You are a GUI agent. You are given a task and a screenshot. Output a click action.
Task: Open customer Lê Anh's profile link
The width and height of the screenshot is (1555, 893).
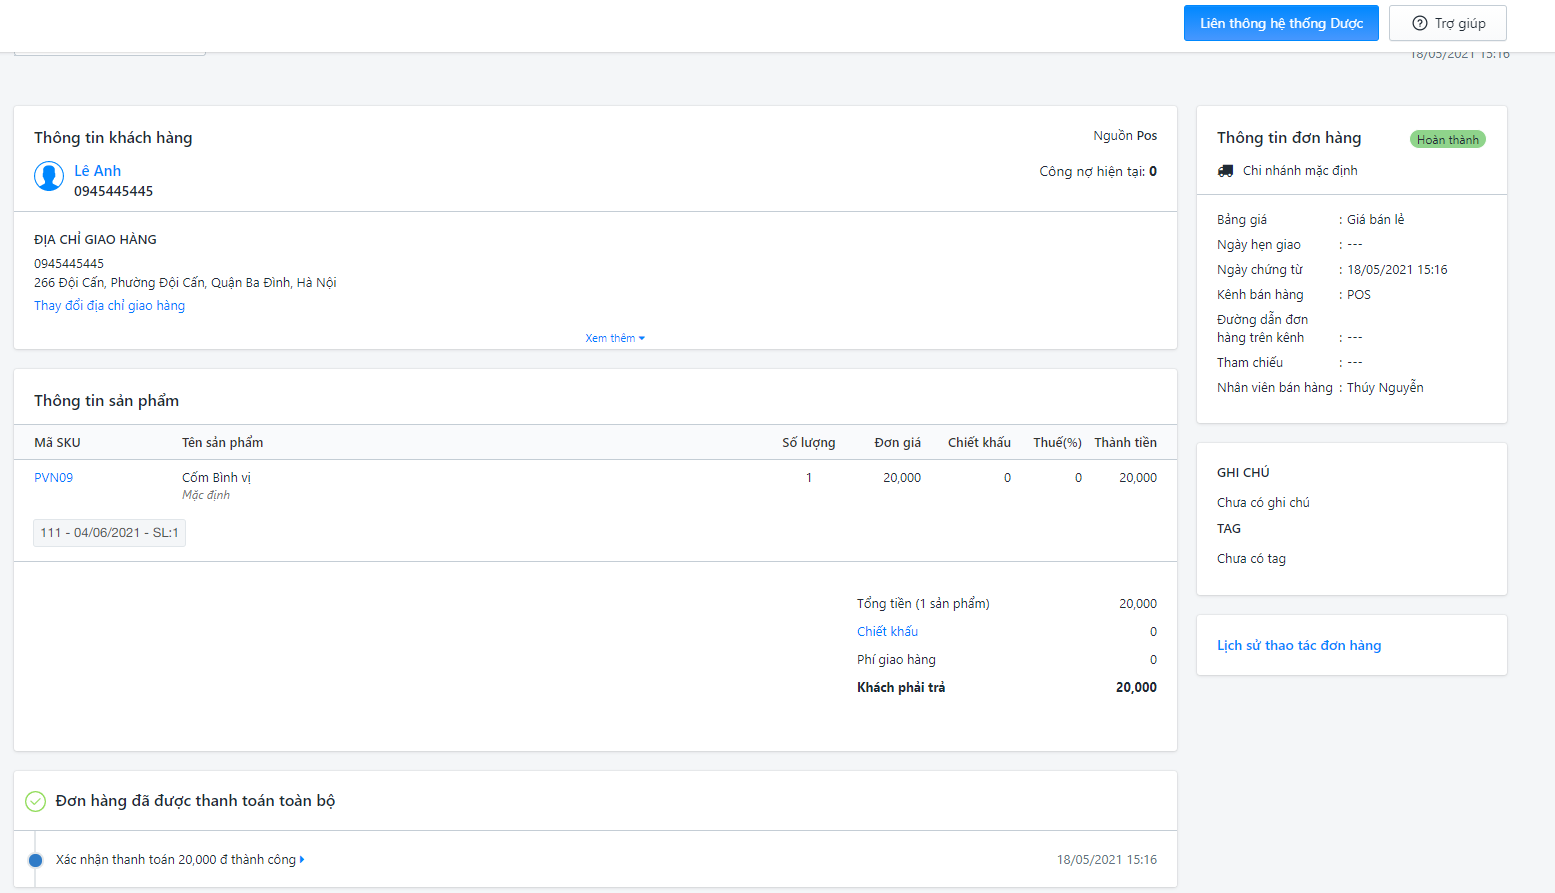97,171
